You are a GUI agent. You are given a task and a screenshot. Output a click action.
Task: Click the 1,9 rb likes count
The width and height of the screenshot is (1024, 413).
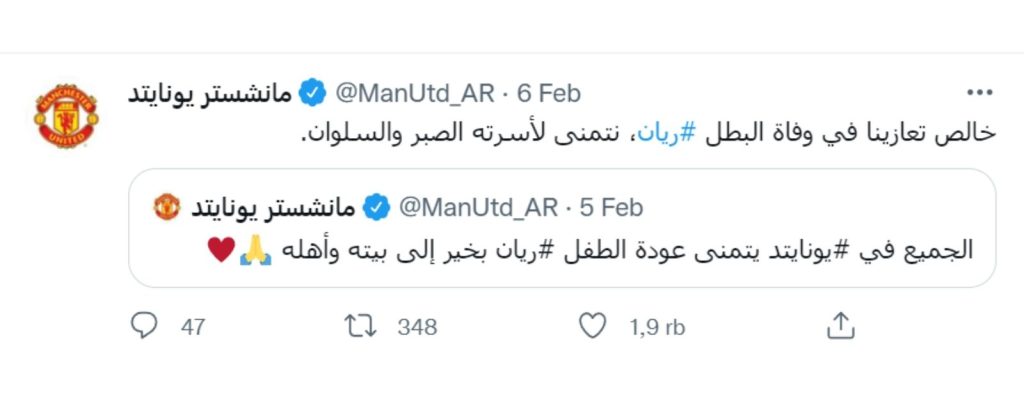(x=657, y=327)
